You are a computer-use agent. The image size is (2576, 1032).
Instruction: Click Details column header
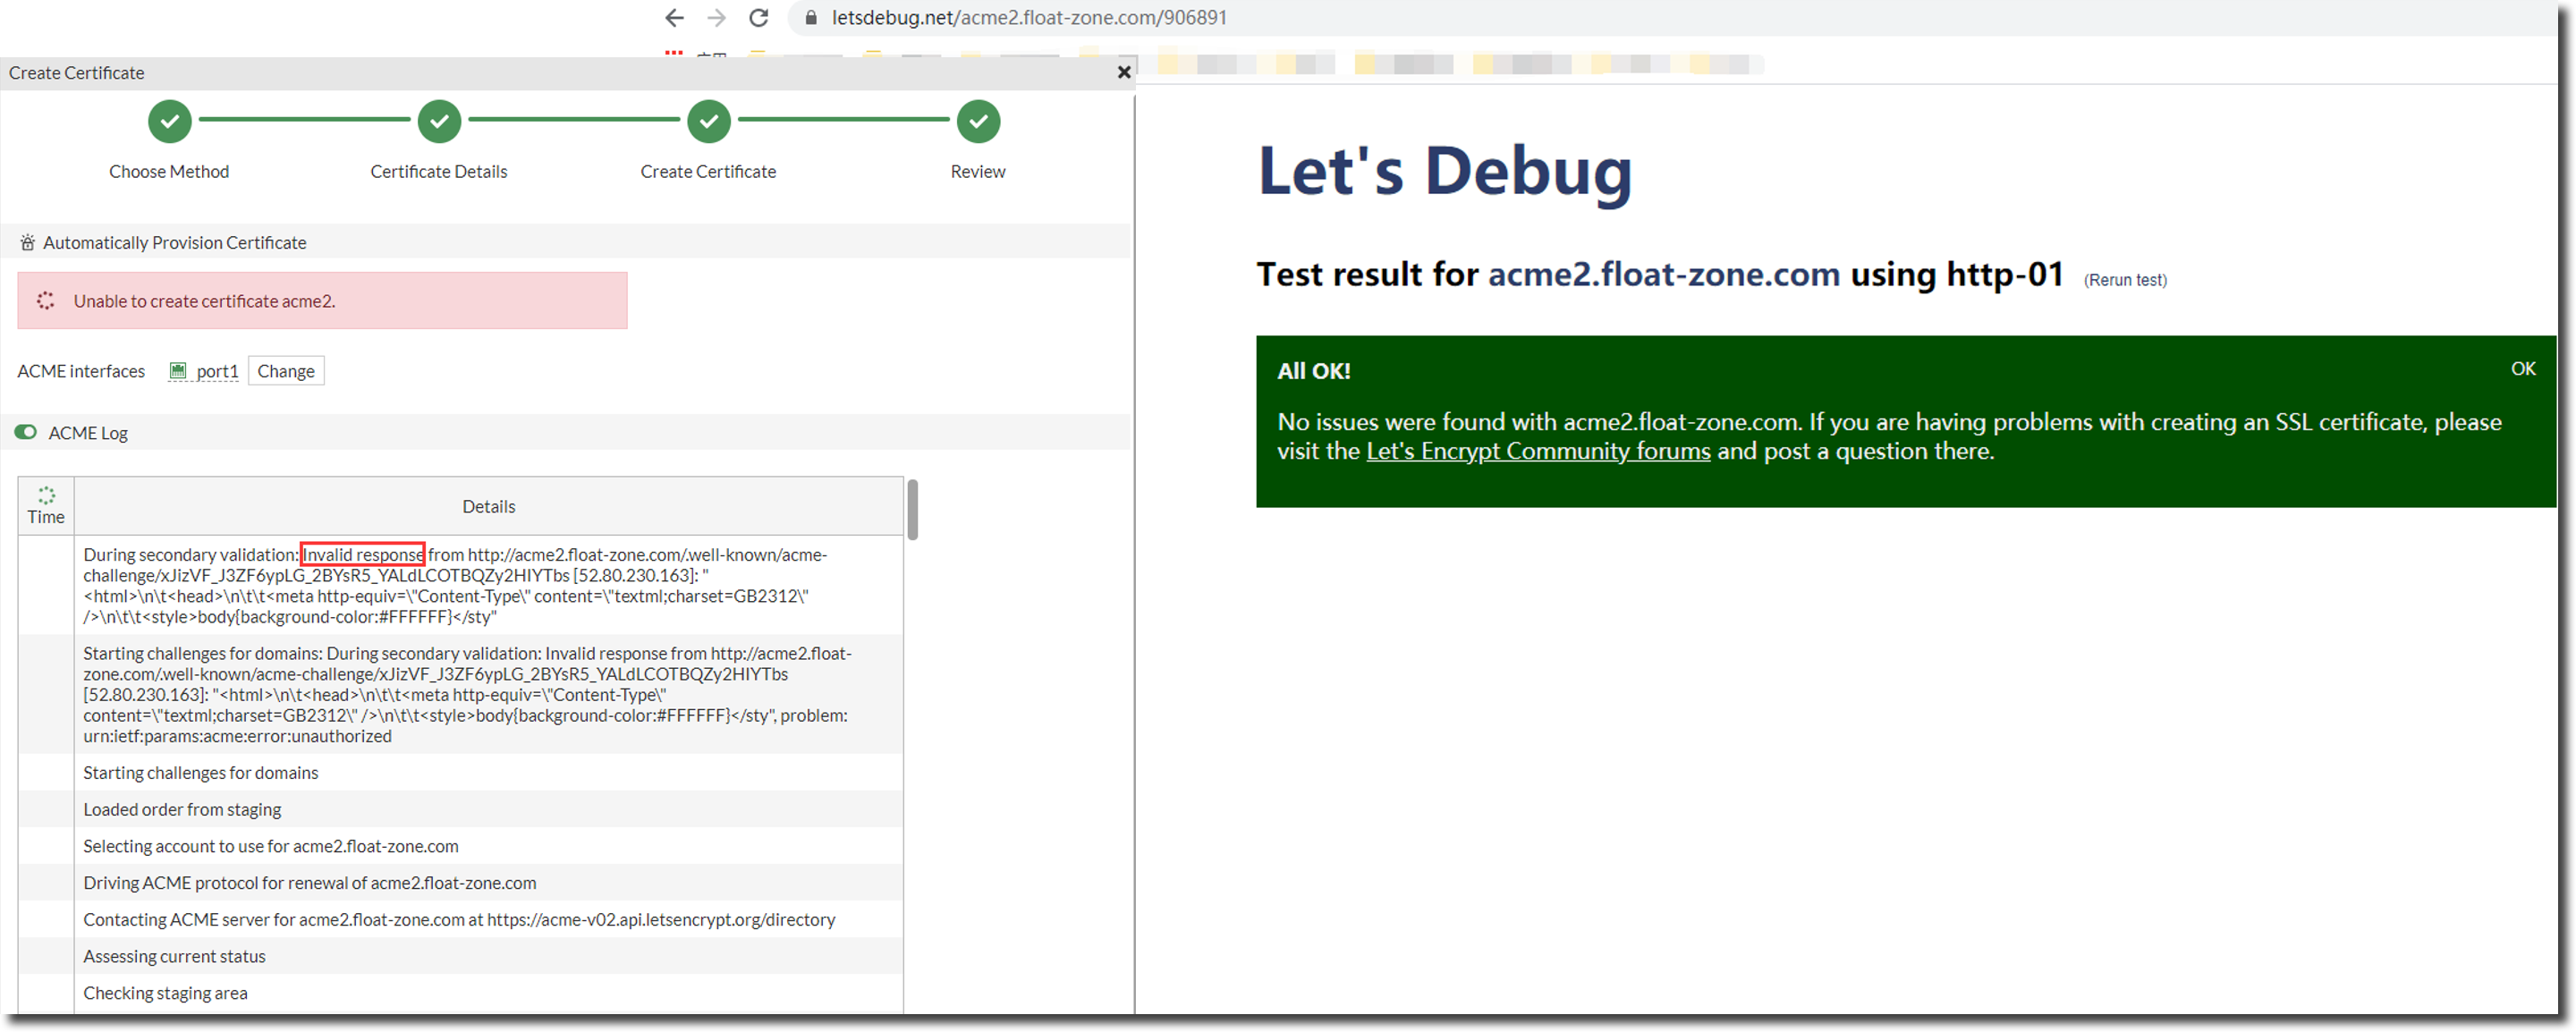488,507
